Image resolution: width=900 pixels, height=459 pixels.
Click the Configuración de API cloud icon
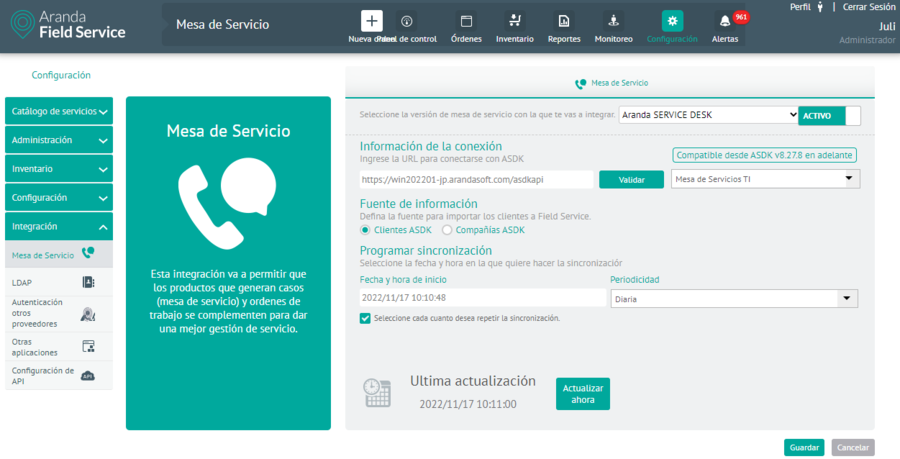click(88, 376)
